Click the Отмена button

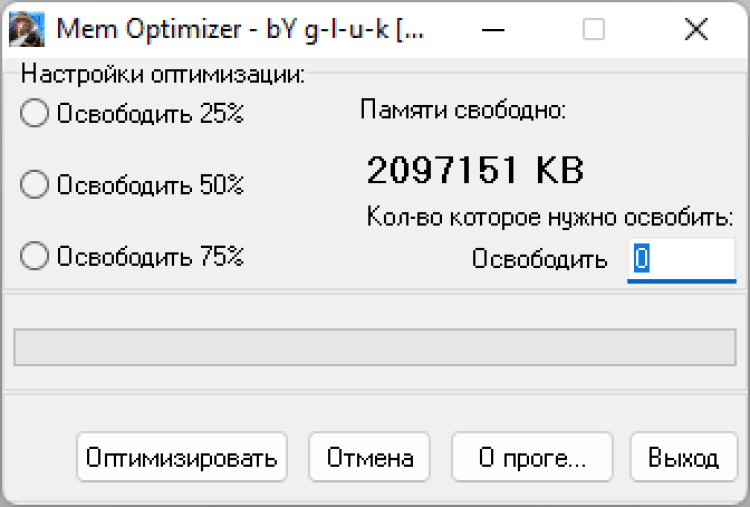tap(369, 458)
